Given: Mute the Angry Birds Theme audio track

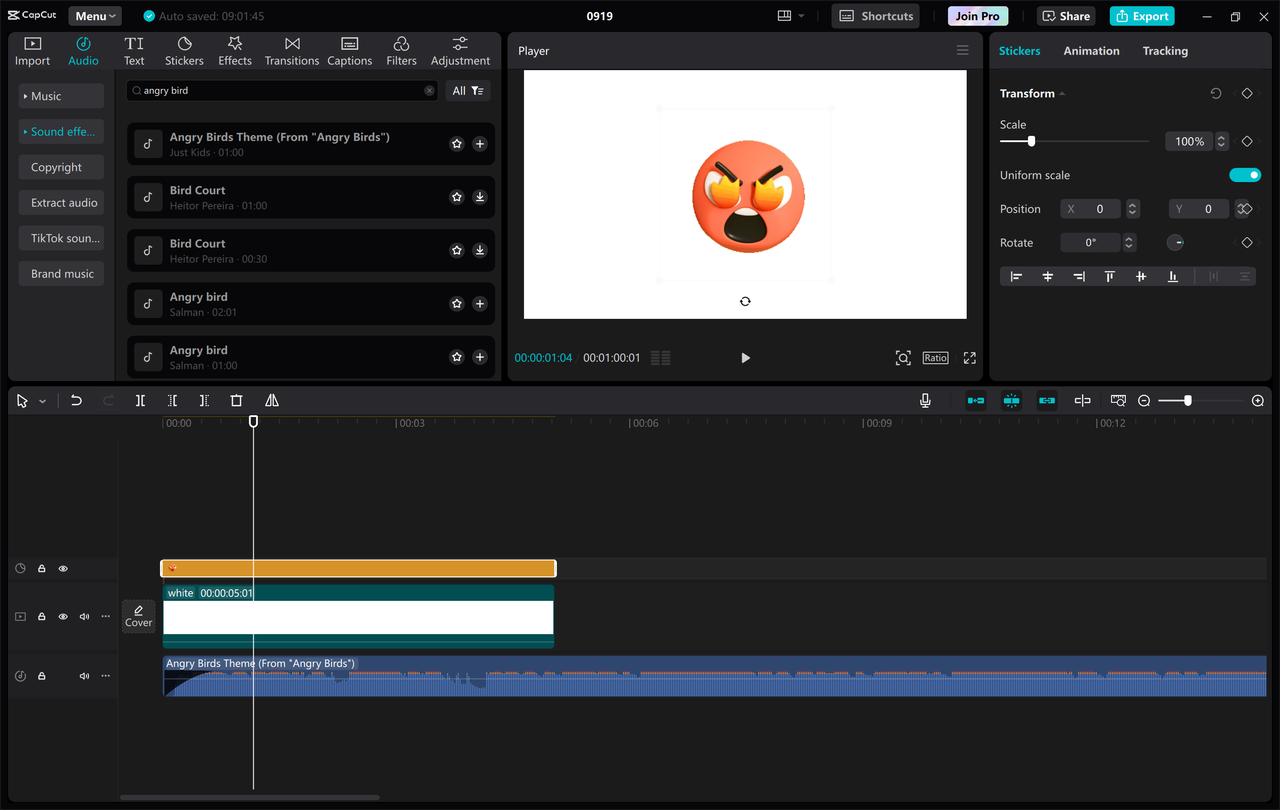Looking at the screenshot, I should [x=84, y=675].
